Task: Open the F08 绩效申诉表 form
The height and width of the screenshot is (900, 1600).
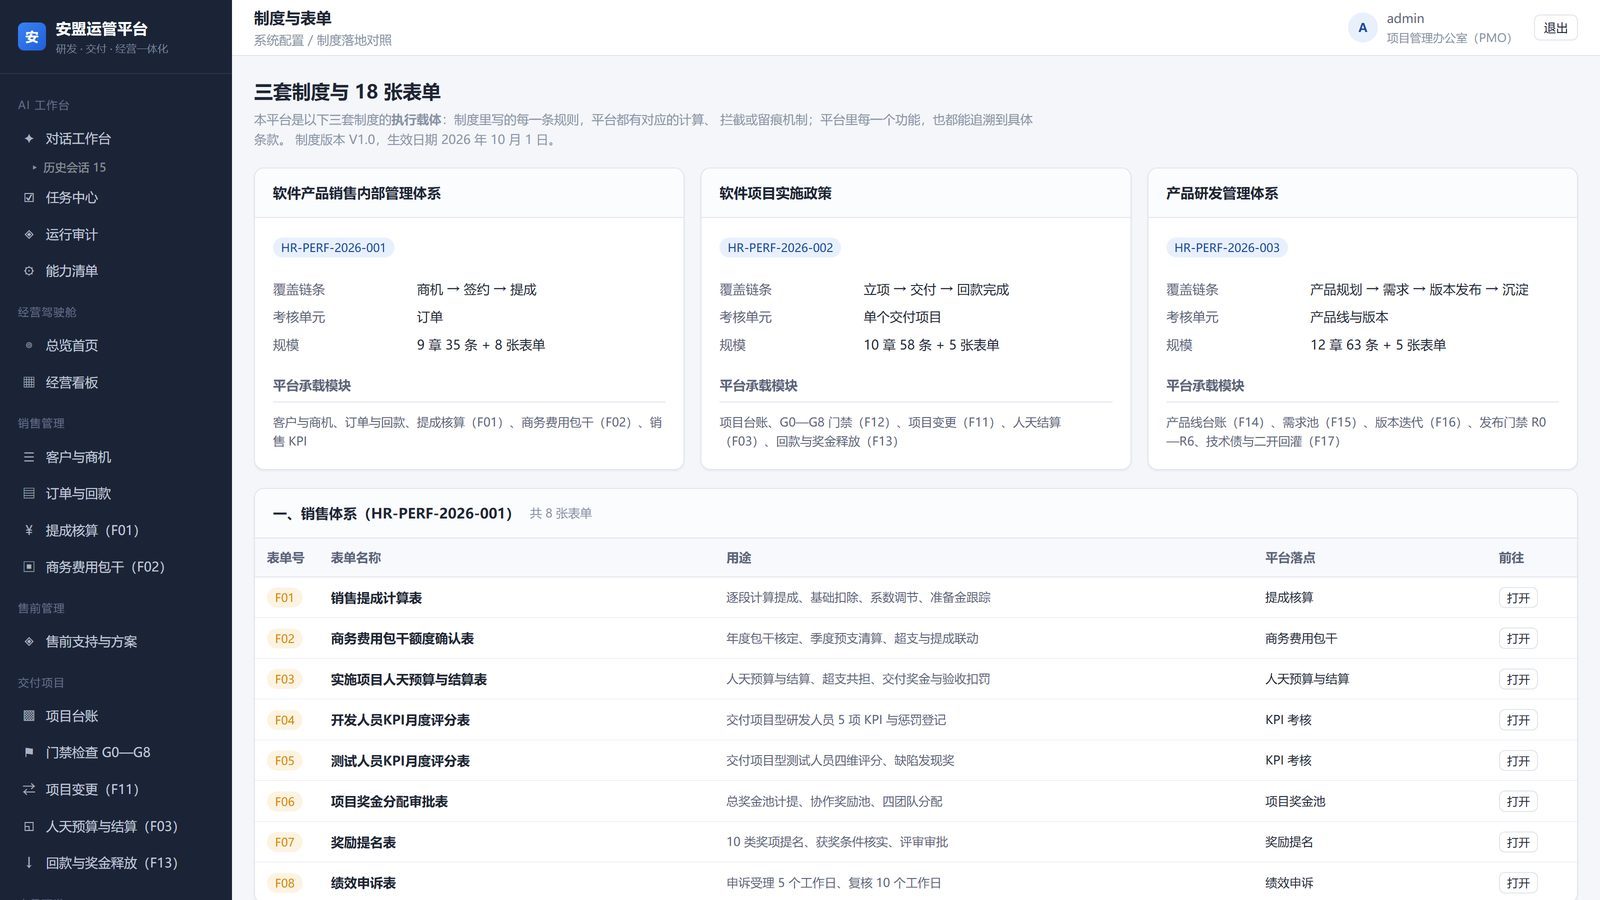Action: 1517,883
